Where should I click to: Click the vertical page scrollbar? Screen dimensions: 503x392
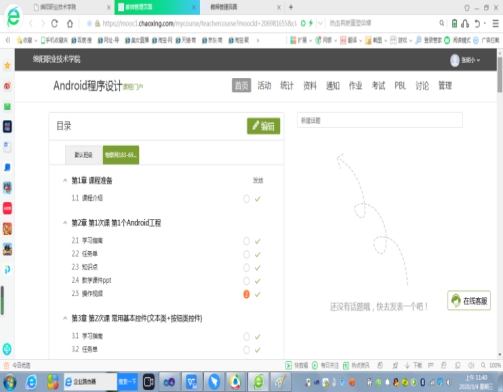tap(499, 74)
